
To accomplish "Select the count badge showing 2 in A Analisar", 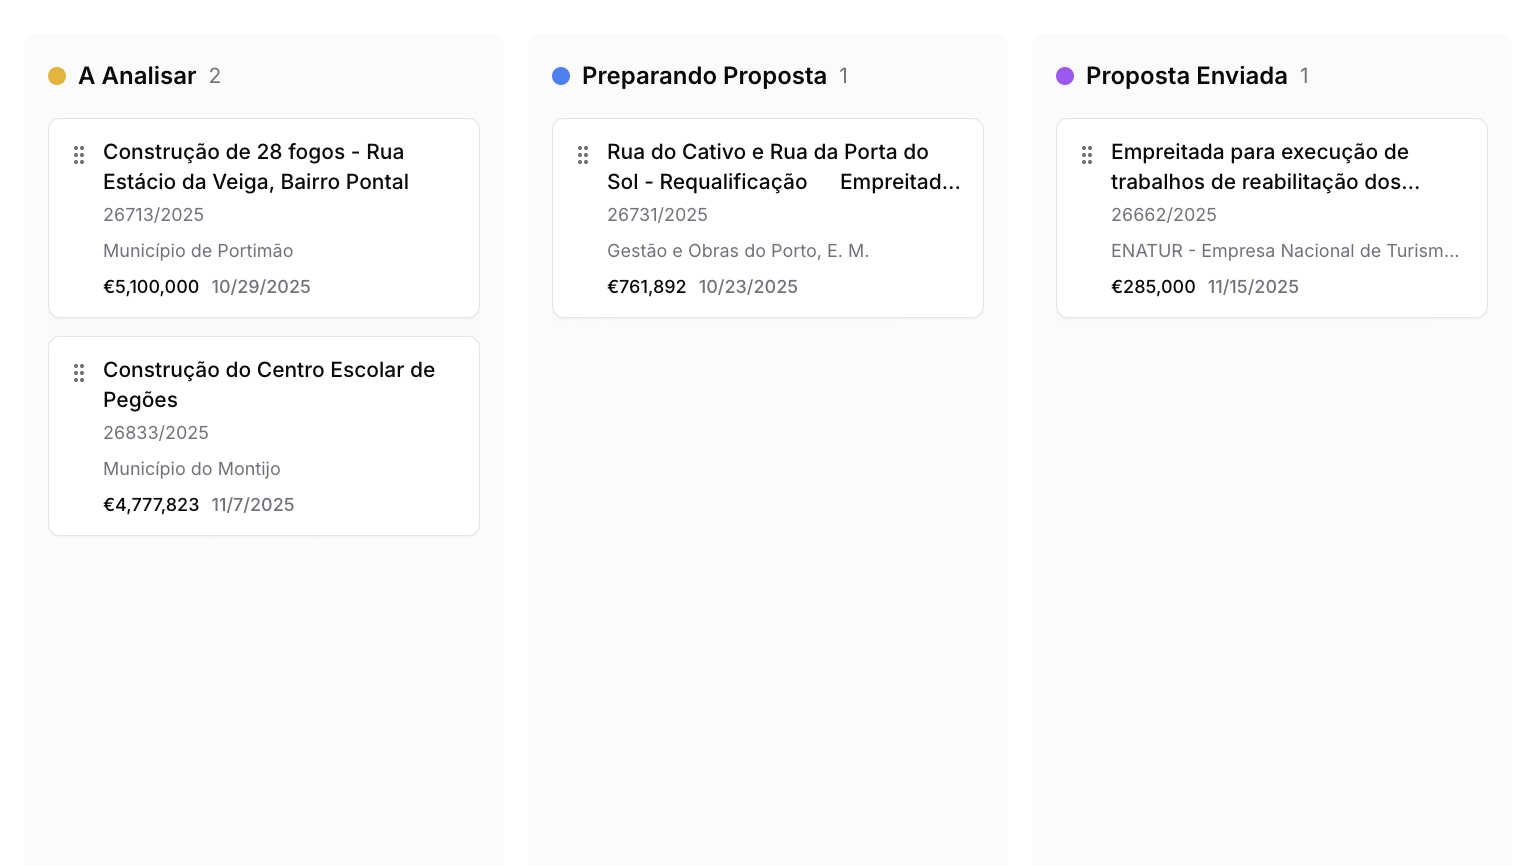I will point(215,75).
